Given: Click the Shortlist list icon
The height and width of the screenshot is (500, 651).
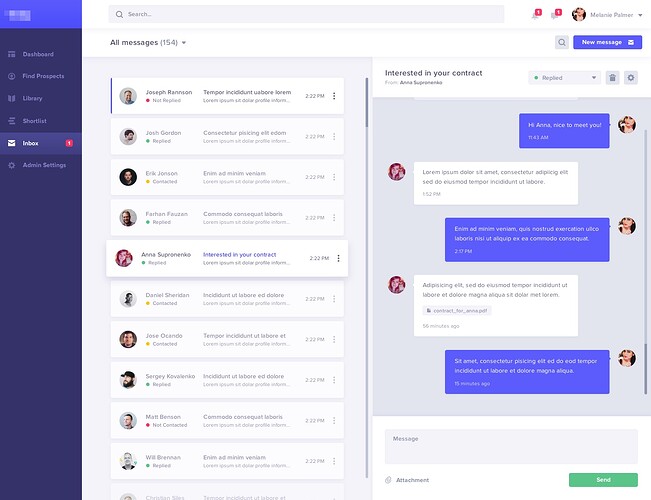Looking at the screenshot, I should (12, 121).
